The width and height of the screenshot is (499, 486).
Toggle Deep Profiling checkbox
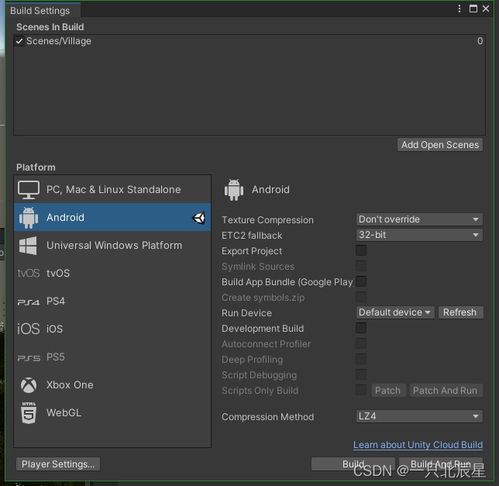pos(361,359)
